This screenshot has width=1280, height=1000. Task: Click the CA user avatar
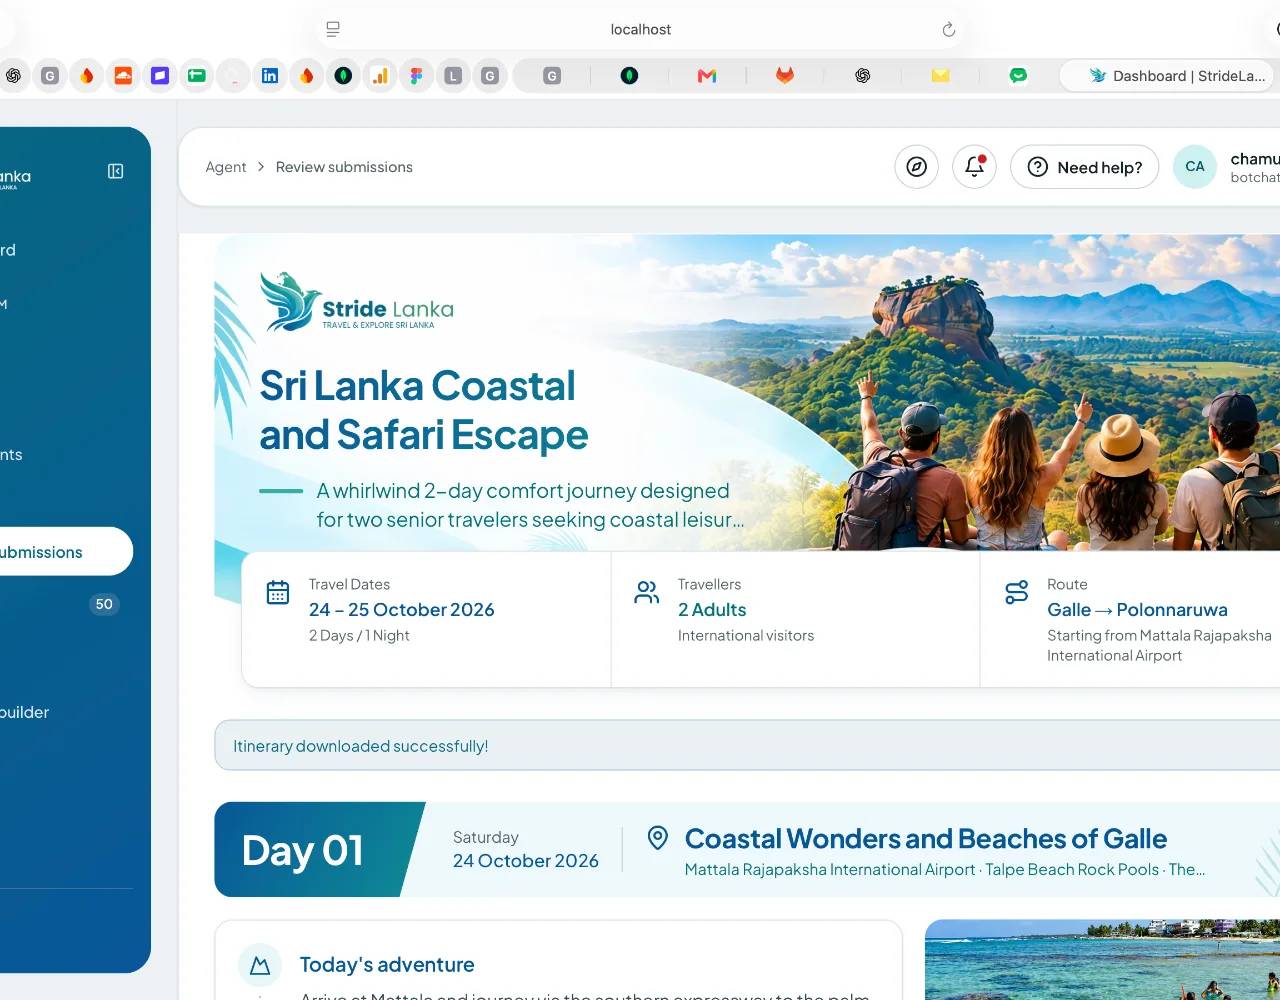pos(1195,167)
